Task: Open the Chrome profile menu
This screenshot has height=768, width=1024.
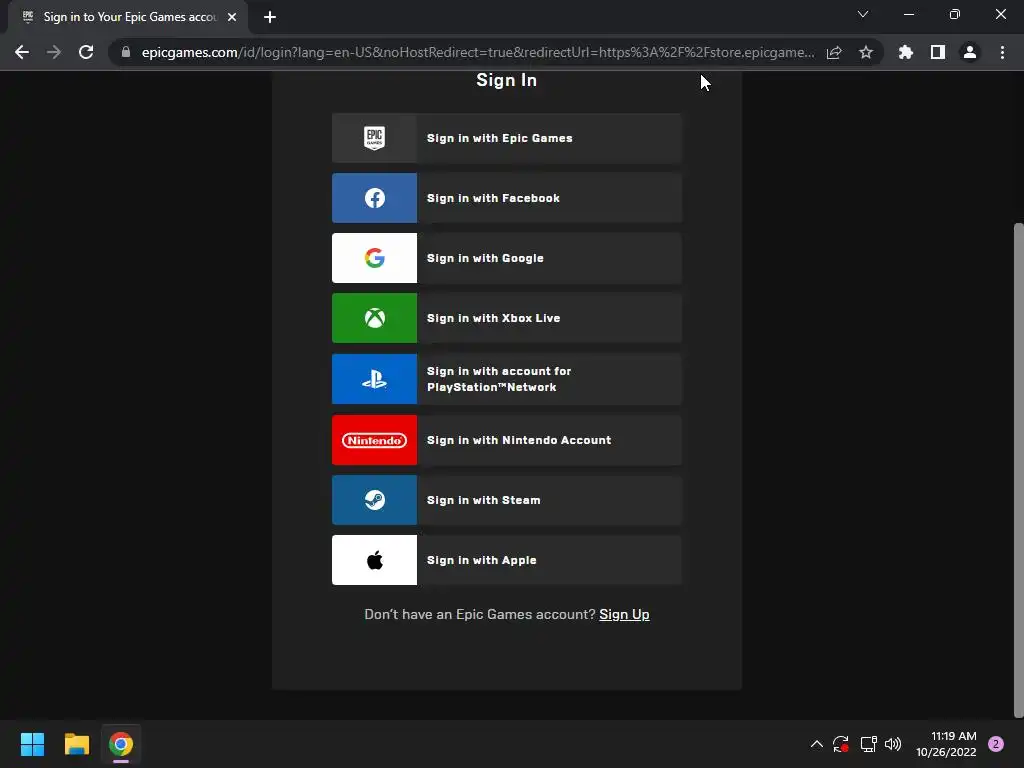Action: click(970, 52)
